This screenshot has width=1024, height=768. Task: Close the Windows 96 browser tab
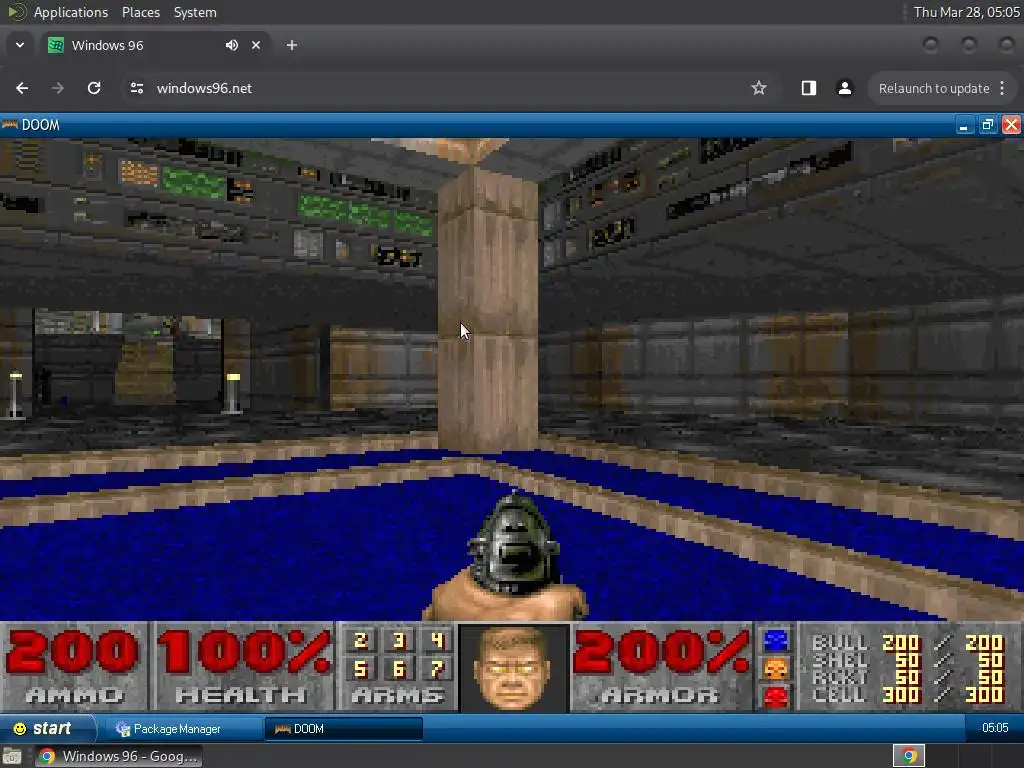pos(256,45)
